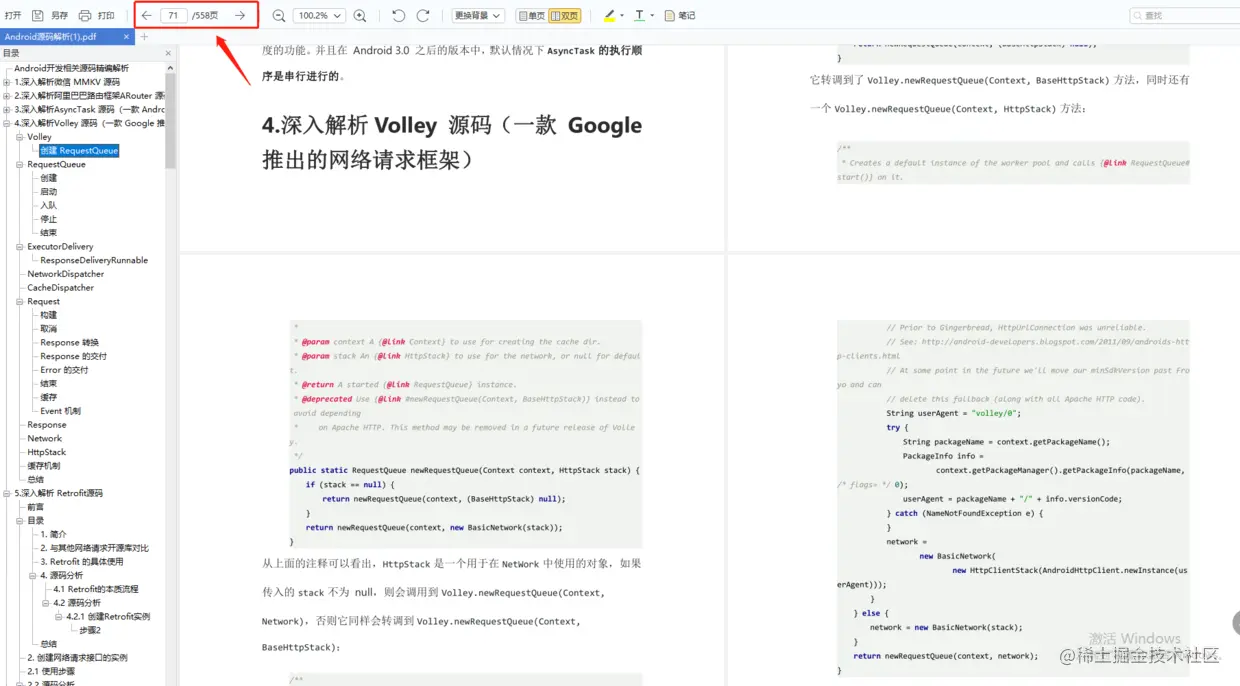Zoom out with the minus magnifier icon
The height and width of the screenshot is (686, 1240).
(279, 16)
